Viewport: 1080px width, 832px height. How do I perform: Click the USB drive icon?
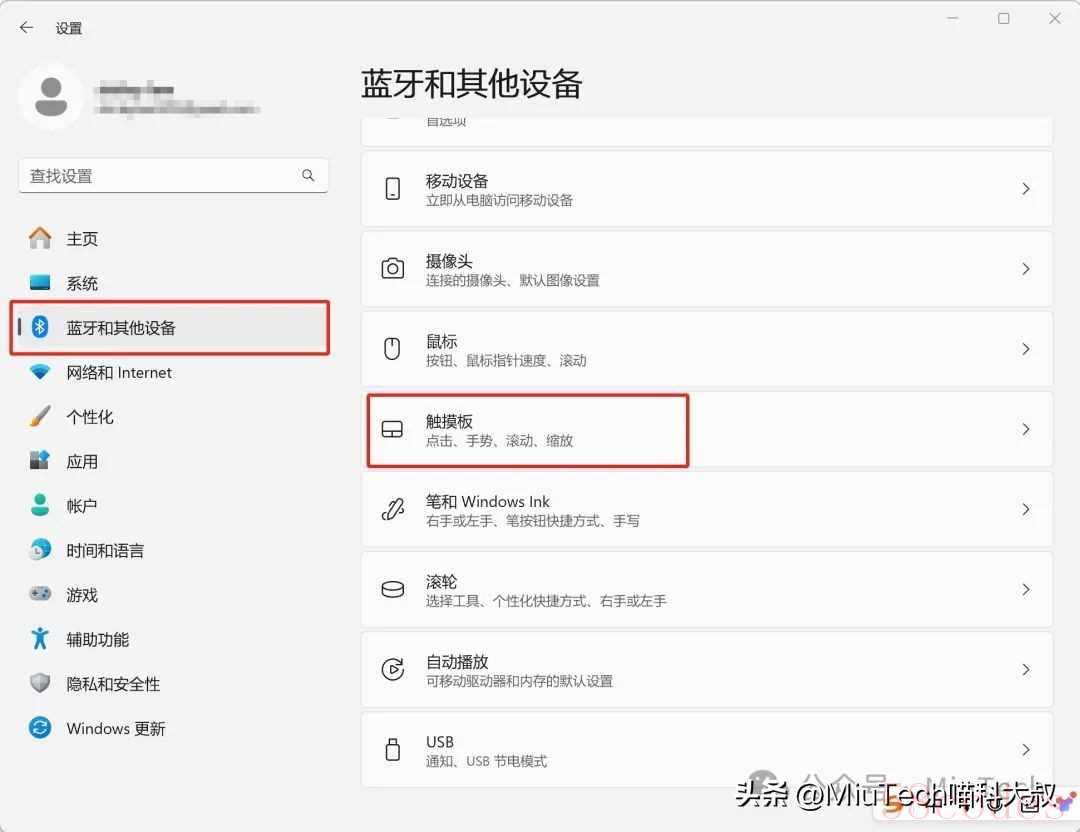(x=393, y=749)
